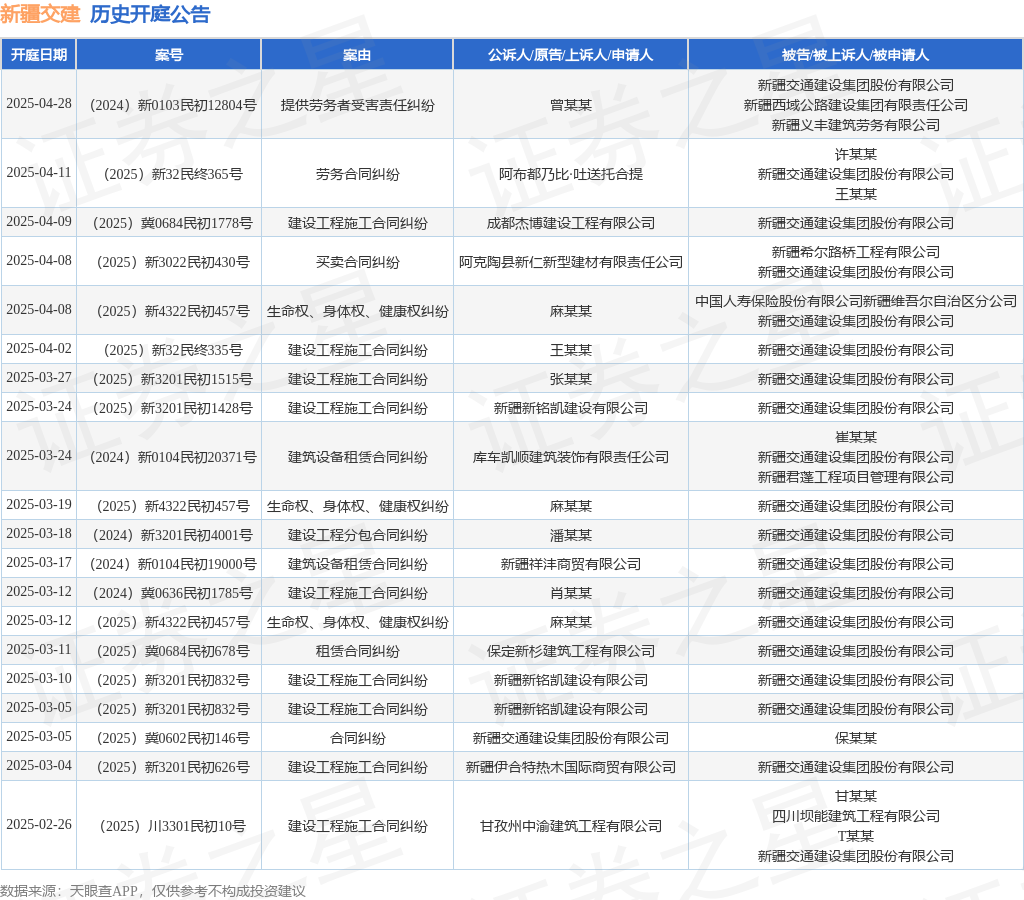Select plaintiff 曾某某
Viewport: 1024px width, 900px height.
tap(571, 105)
